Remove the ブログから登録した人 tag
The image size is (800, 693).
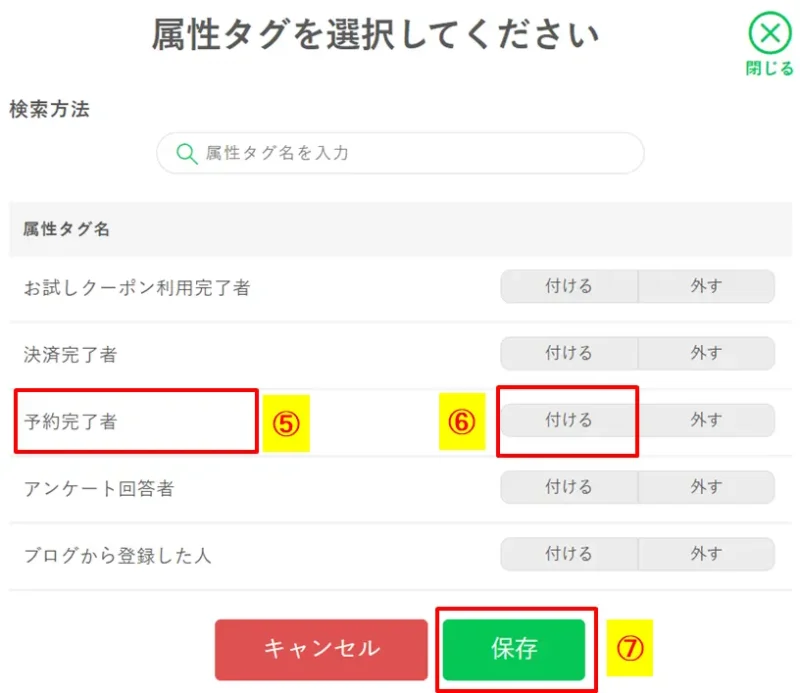[707, 554]
